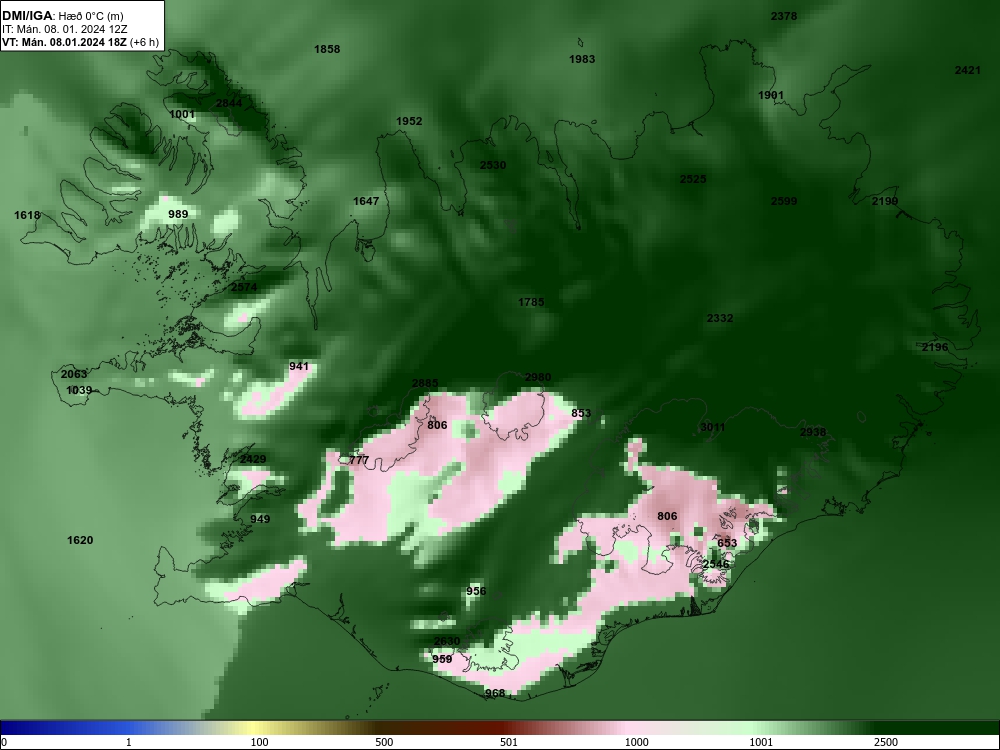Click the value 989

point(178,214)
